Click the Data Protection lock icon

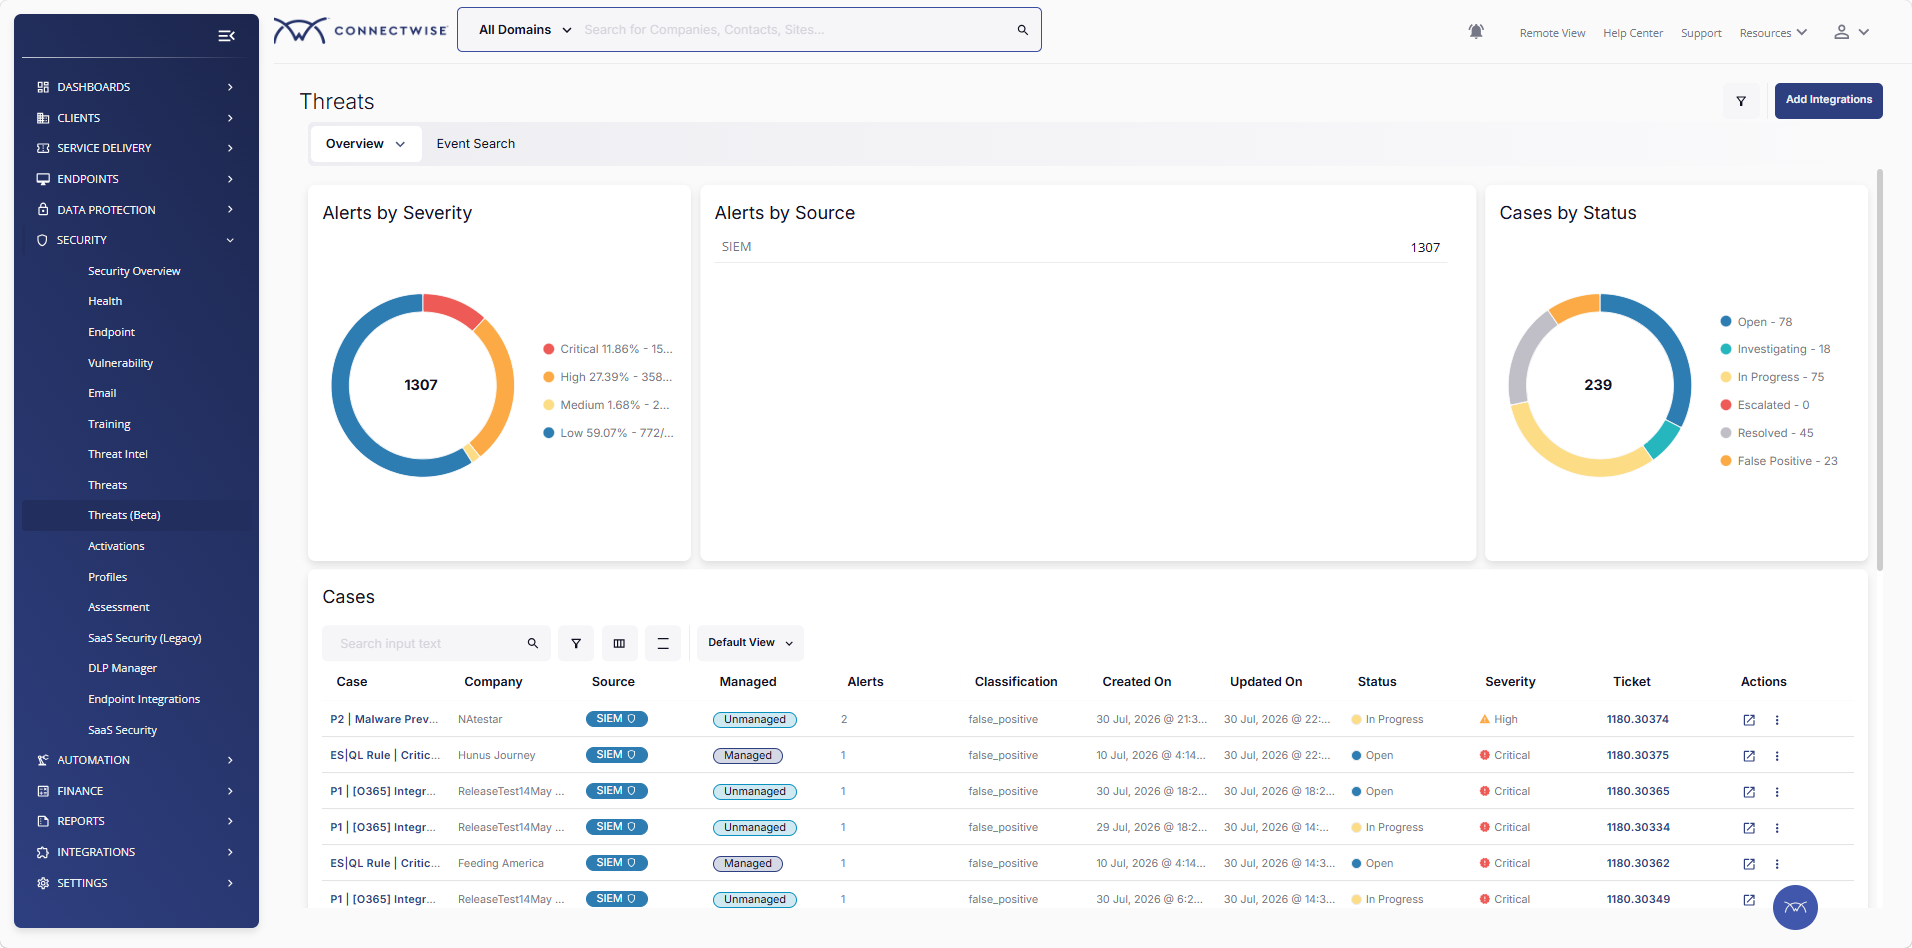pyautogui.click(x=43, y=210)
